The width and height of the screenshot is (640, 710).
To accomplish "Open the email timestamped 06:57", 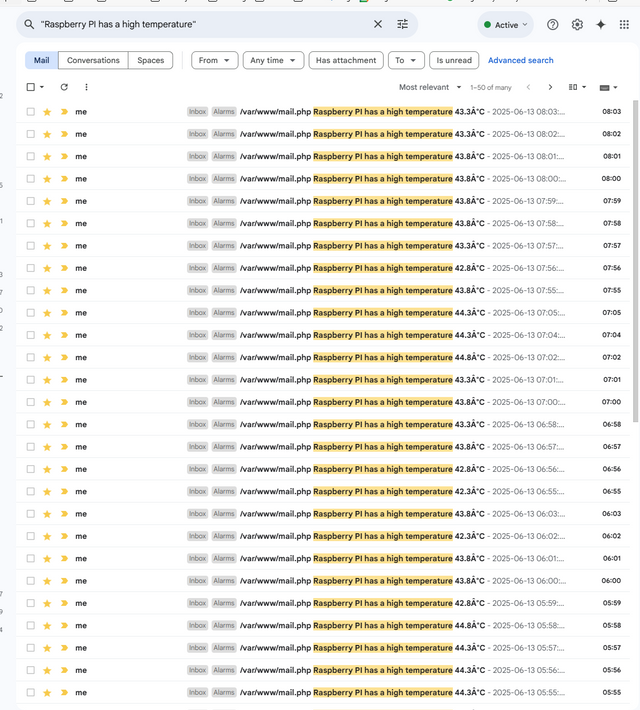I will (x=323, y=446).
